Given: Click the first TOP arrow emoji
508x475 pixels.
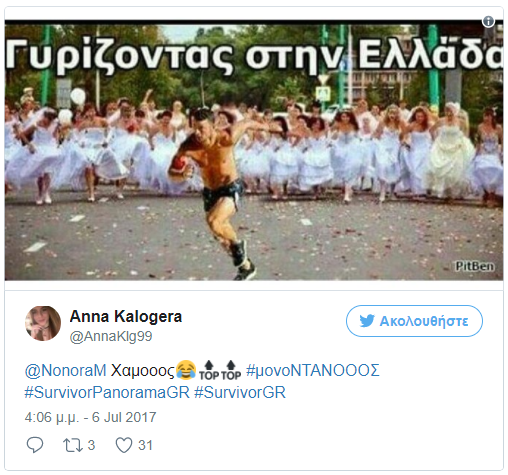Looking at the screenshot, I should (x=209, y=370).
